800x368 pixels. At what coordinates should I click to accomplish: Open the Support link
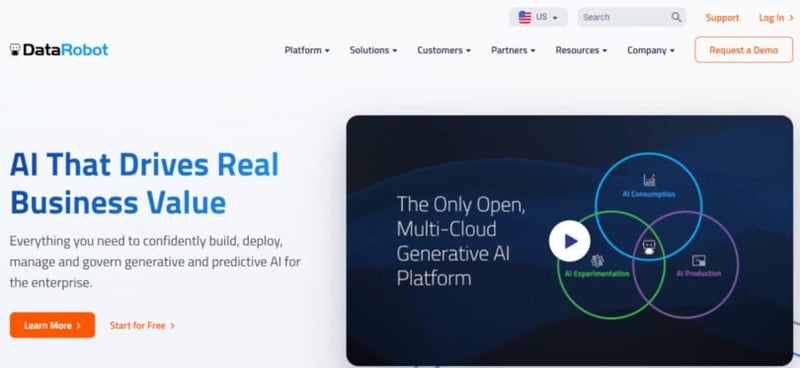(x=722, y=18)
